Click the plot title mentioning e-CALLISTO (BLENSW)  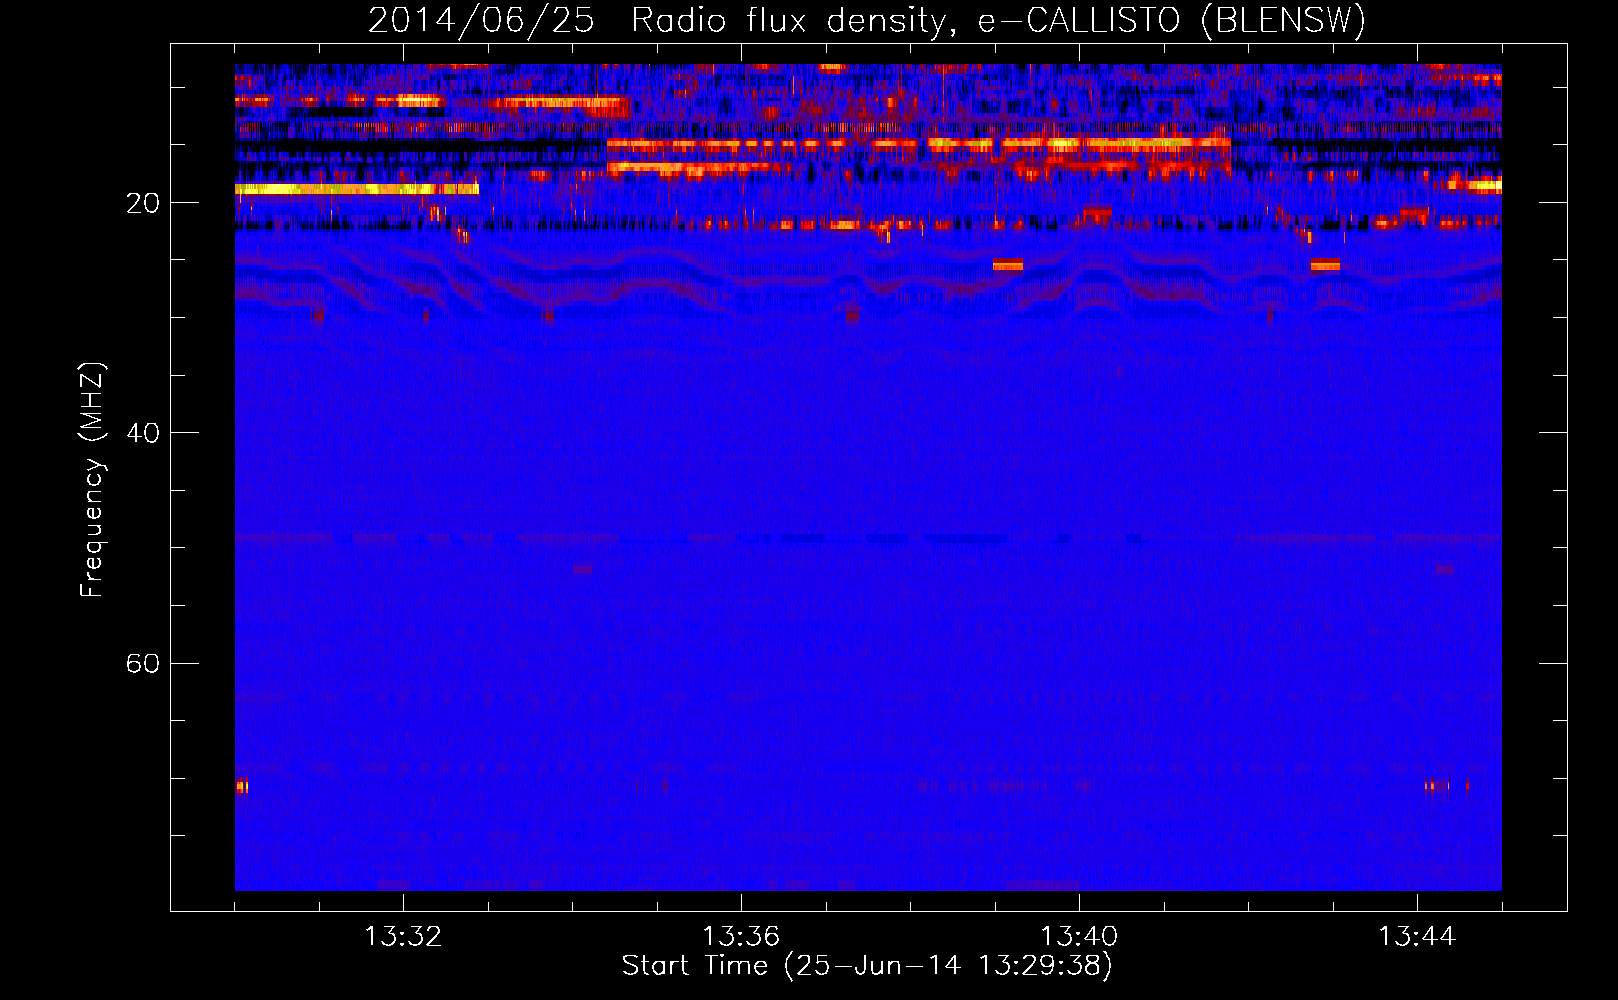867,20
